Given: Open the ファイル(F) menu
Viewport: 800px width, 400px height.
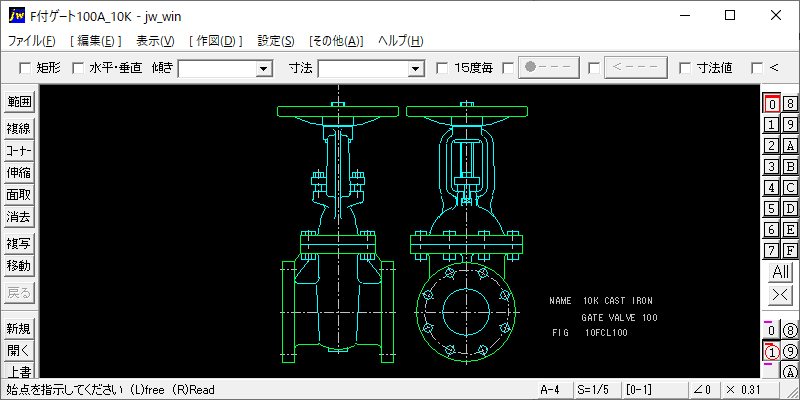Looking at the screenshot, I should click(32, 41).
